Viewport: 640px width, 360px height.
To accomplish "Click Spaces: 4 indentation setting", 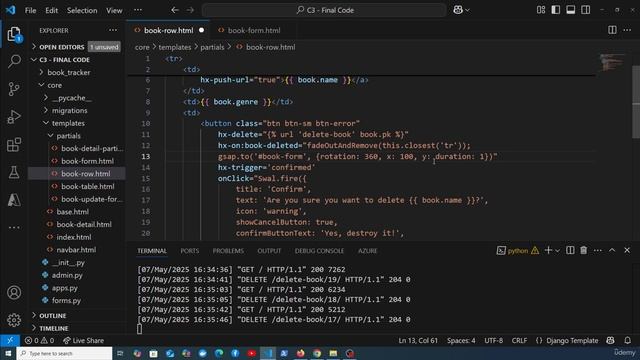I will 461,340.
